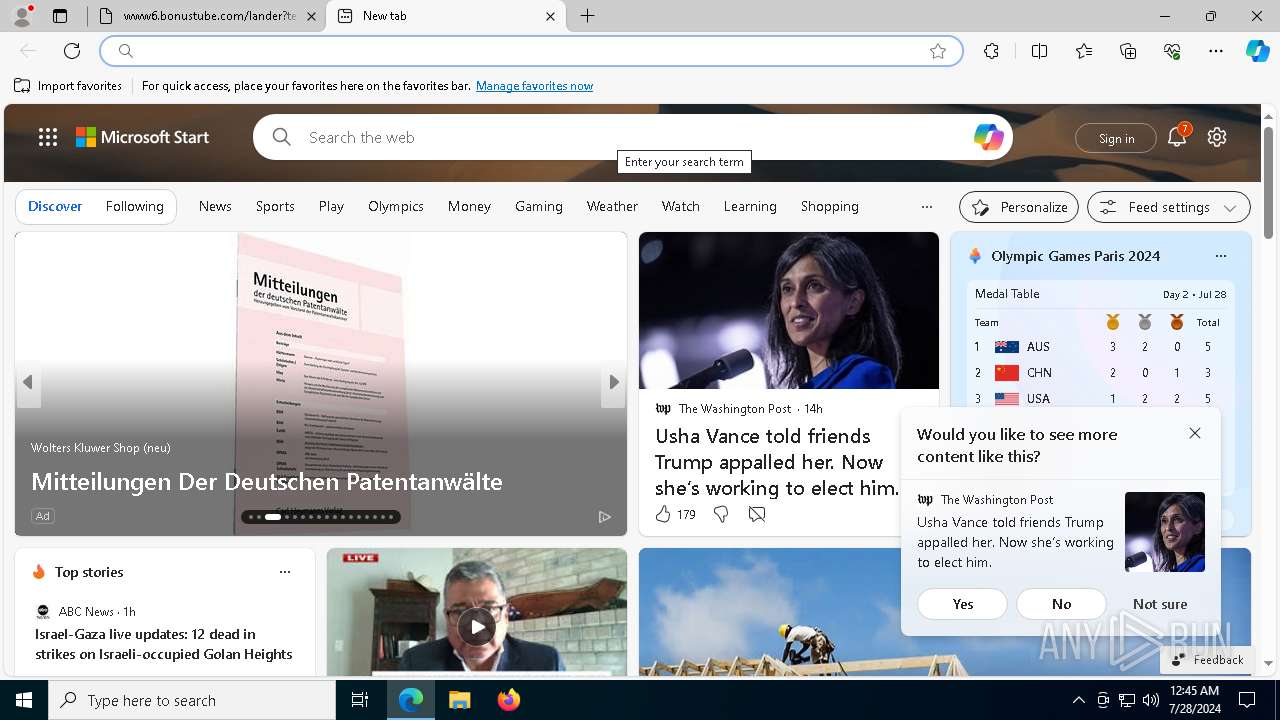Open the Money category
1280x720 pixels.
pyautogui.click(x=469, y=206)
